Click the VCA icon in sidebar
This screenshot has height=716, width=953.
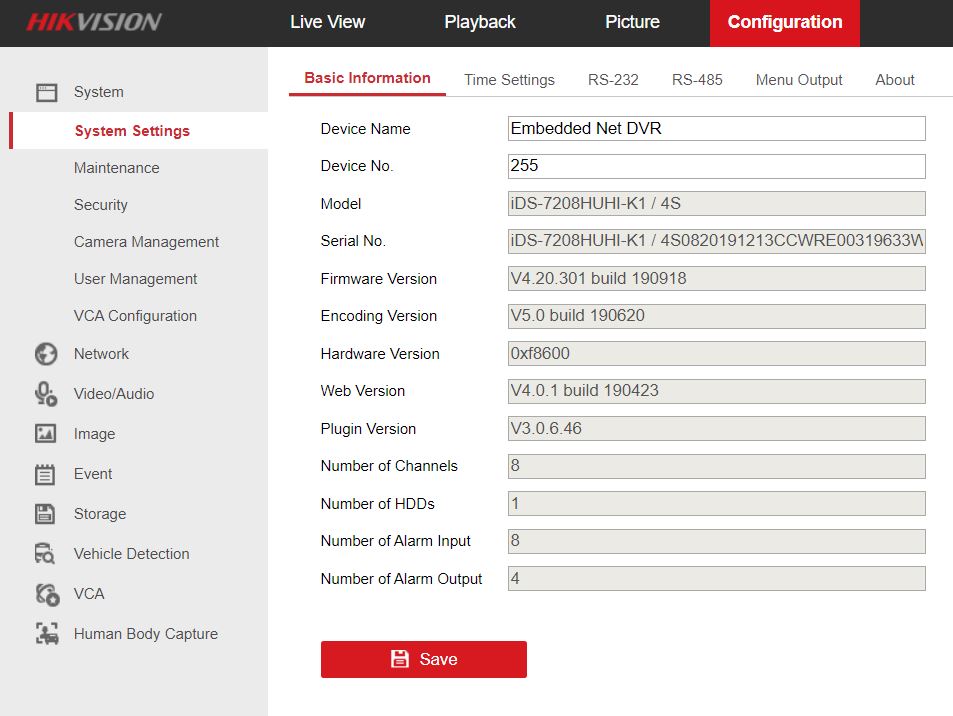pyautogui.click(x=47, y=594)
